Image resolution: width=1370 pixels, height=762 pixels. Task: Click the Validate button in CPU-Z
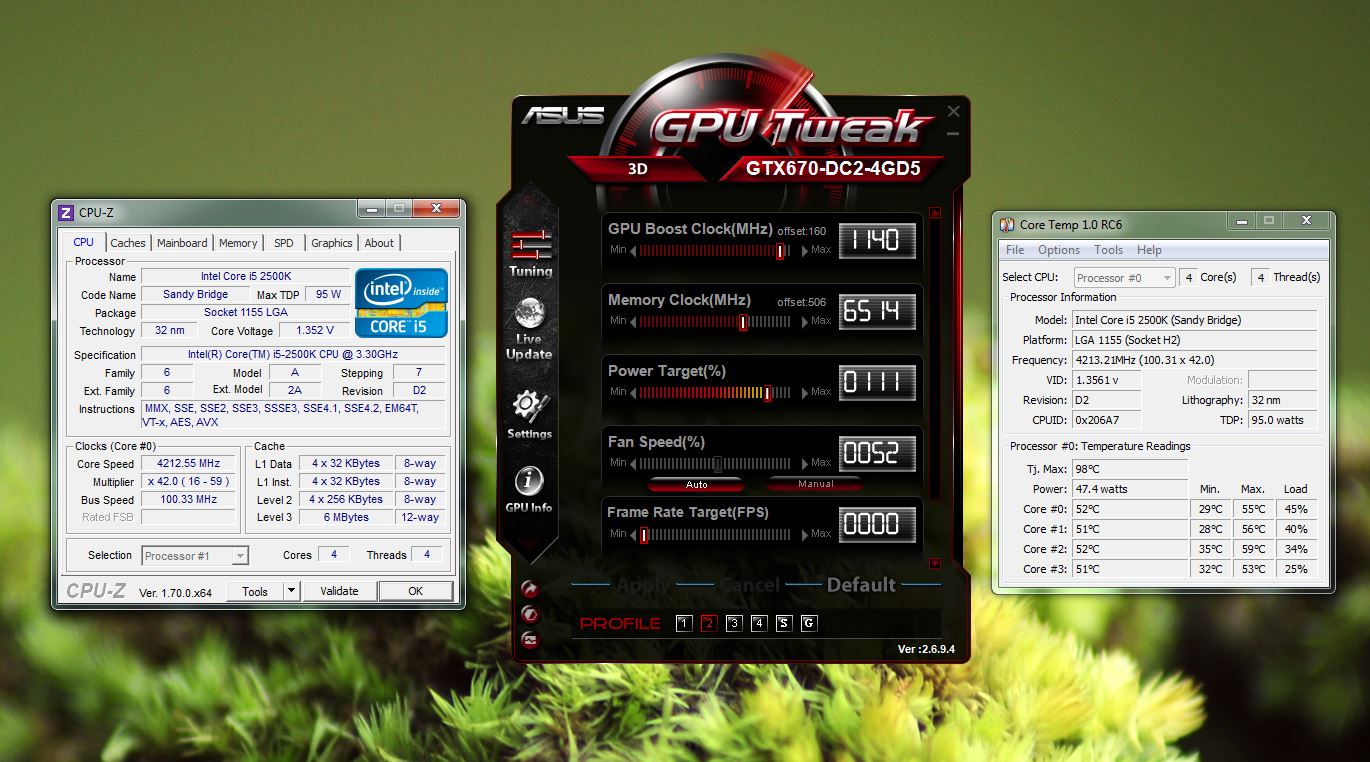[x=339, y=591]
